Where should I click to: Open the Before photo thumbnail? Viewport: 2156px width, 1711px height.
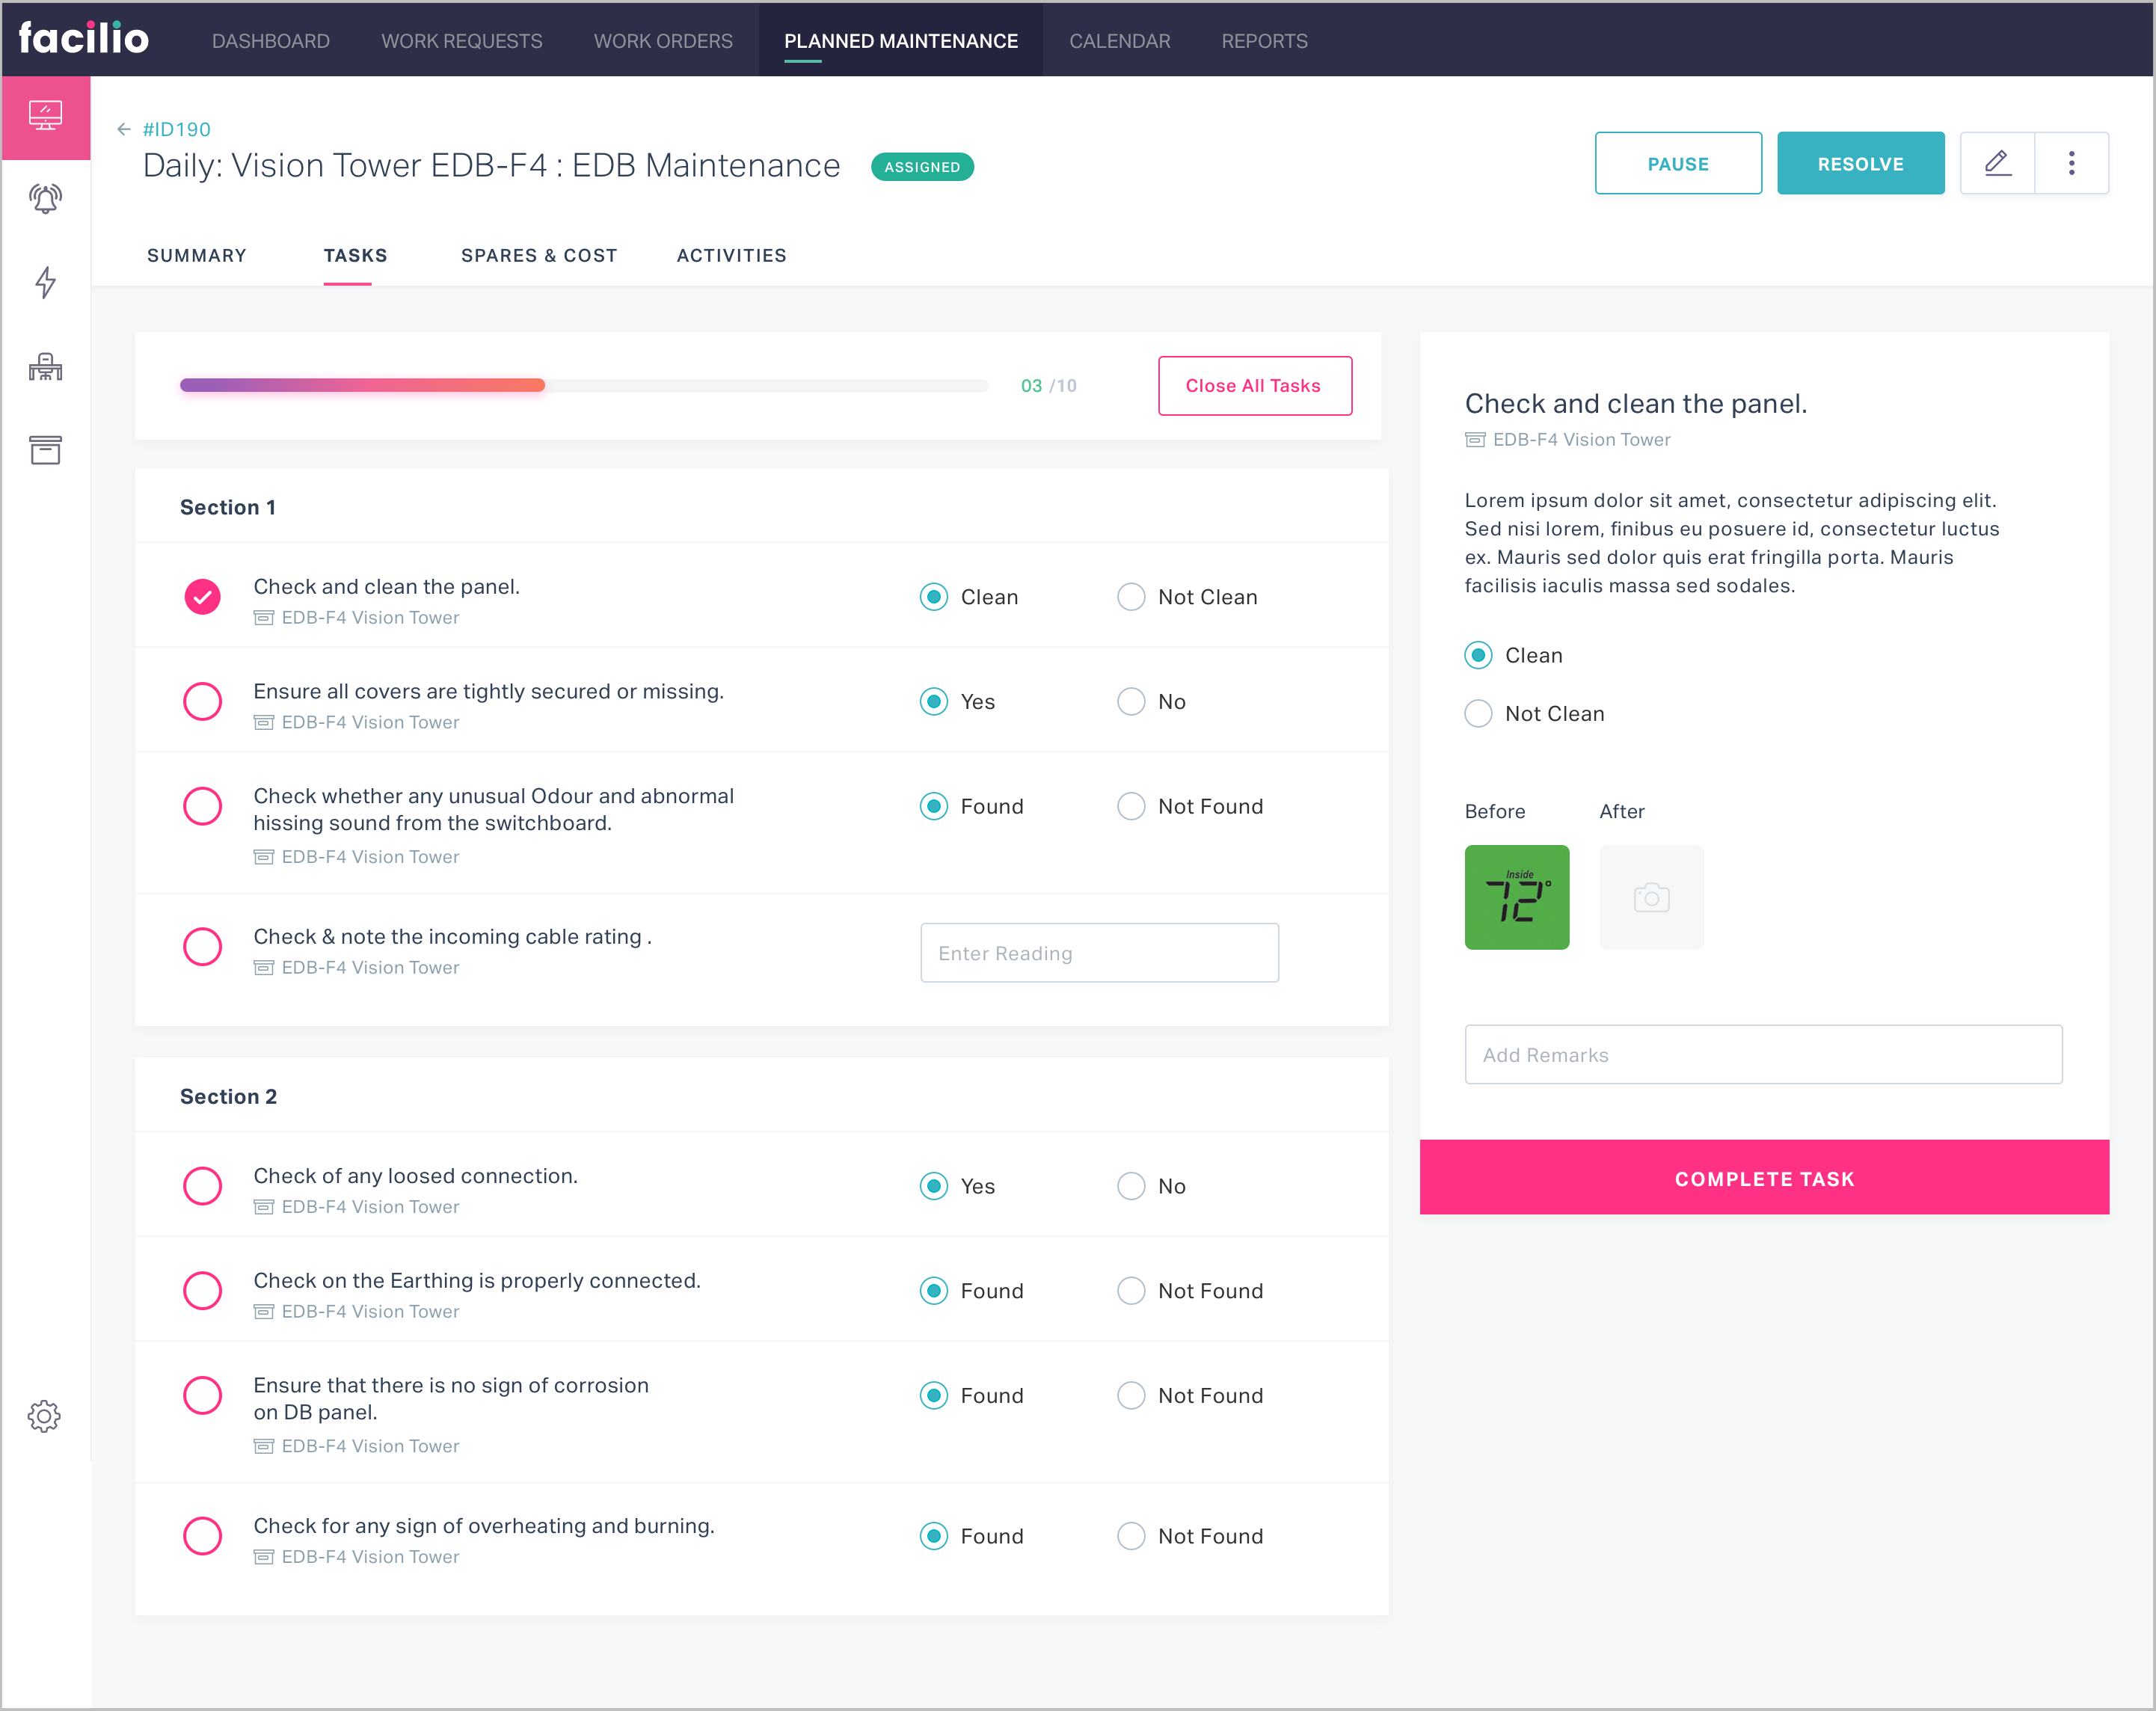coord(1516,897)
